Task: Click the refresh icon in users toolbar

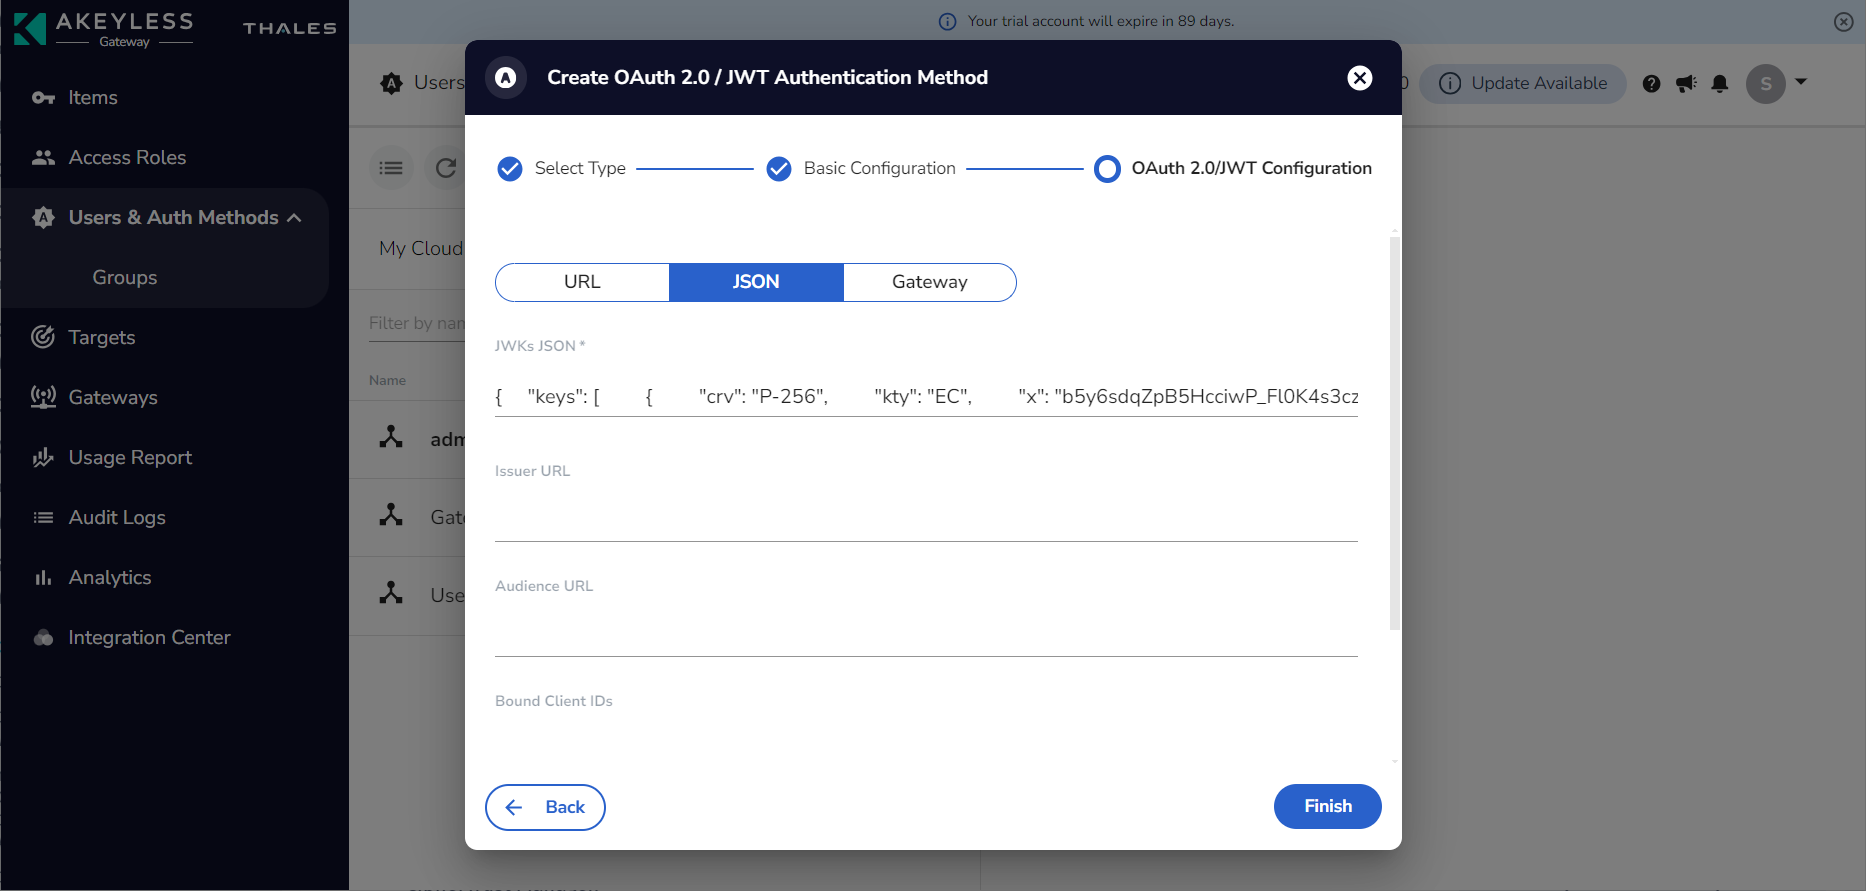Action: 446,168
